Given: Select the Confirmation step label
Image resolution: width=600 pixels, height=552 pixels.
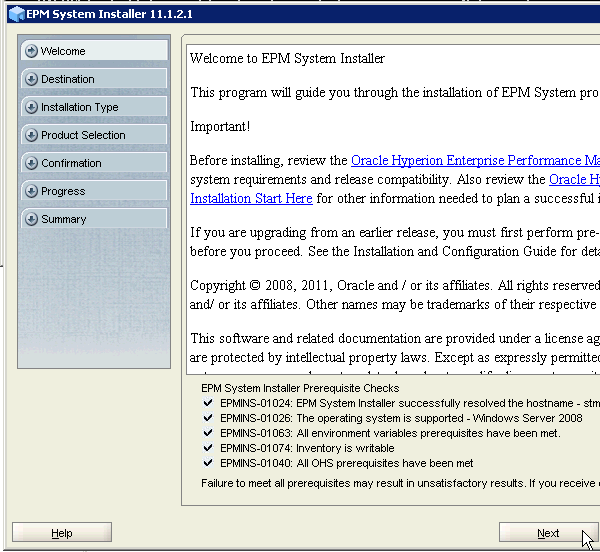Looking at the screenshot, I should tap(71, 163).
